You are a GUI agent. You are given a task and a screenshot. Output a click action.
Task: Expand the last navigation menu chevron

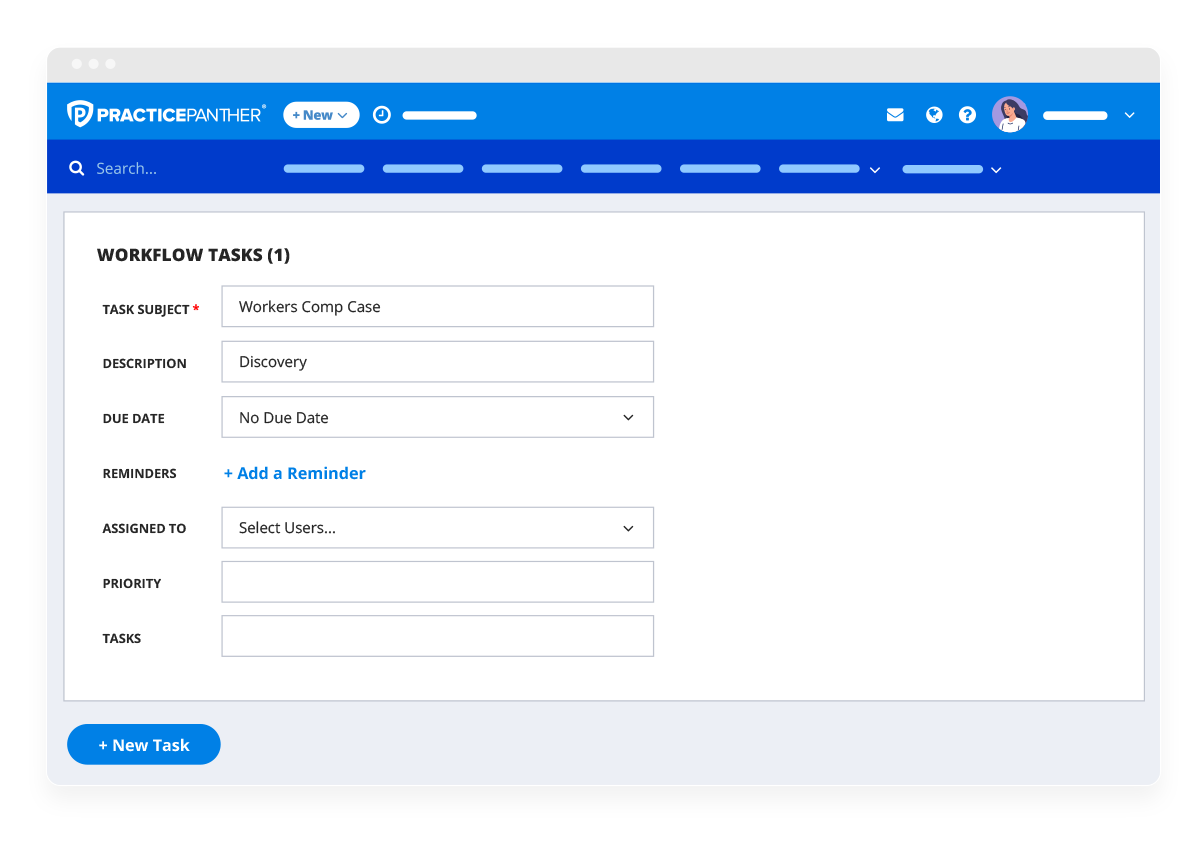click(996, 169)
